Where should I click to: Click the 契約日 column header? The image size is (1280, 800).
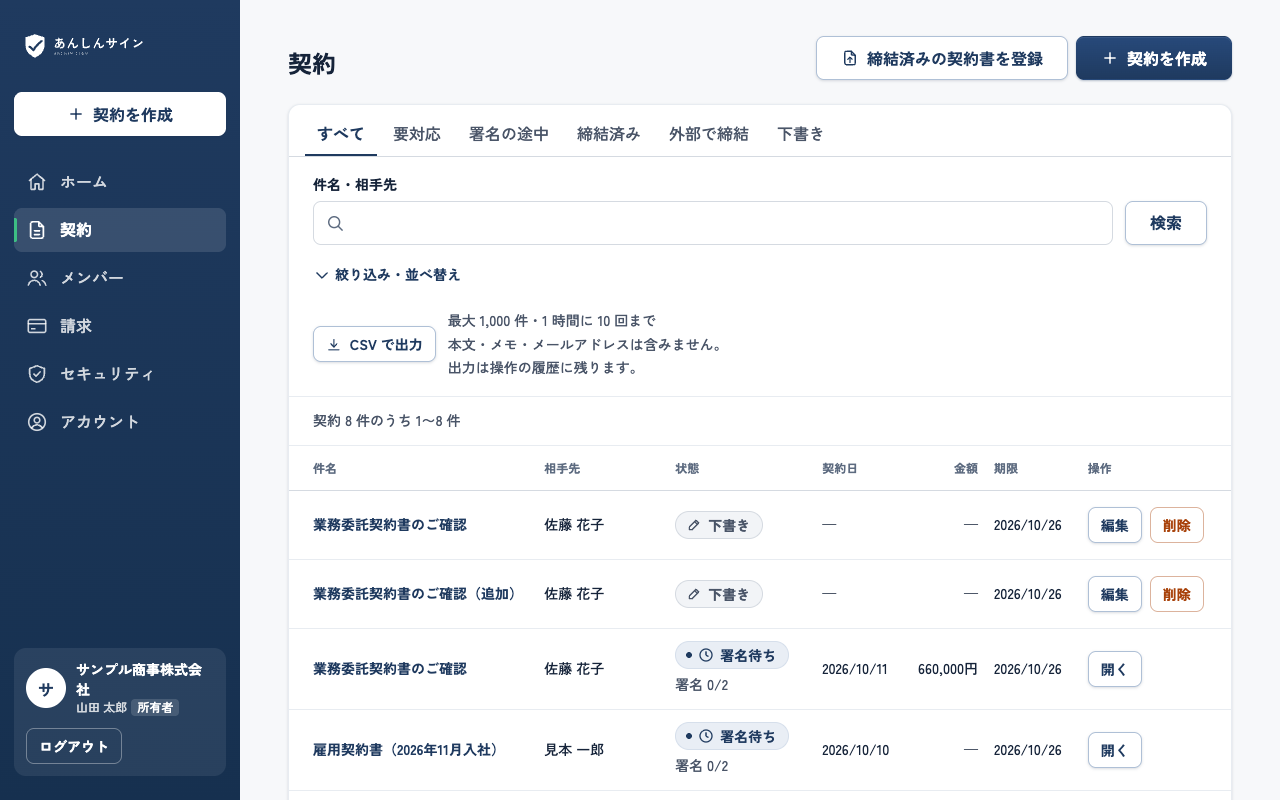[840, 468]
